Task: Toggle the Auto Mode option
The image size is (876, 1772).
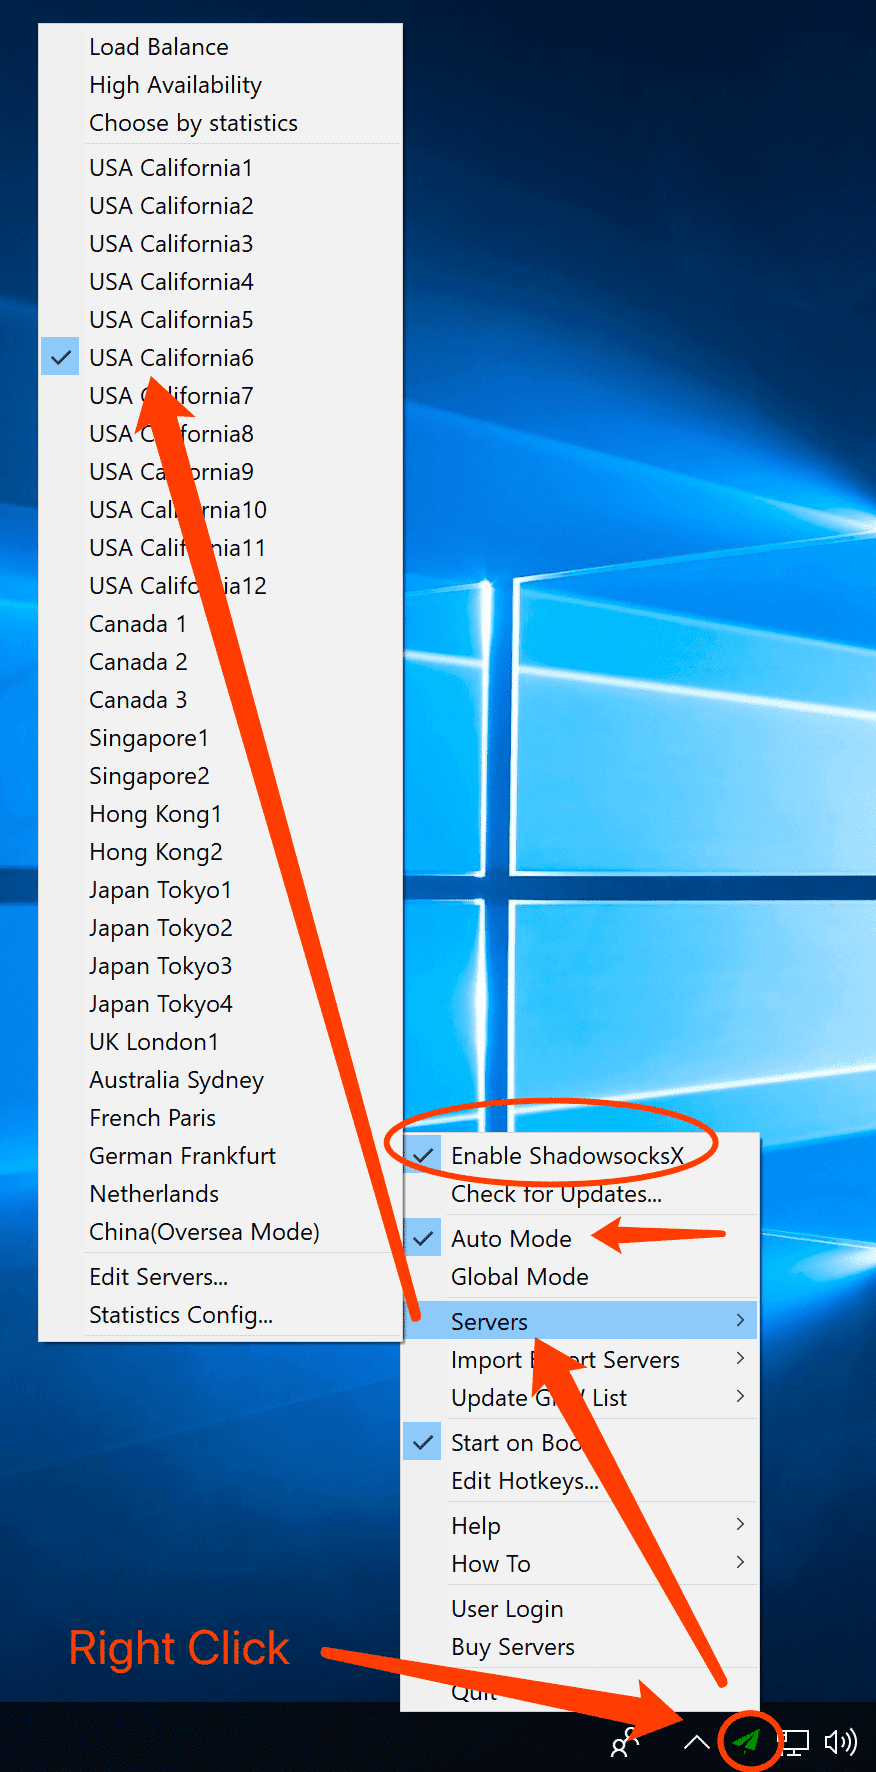Action: (511, 1239)
